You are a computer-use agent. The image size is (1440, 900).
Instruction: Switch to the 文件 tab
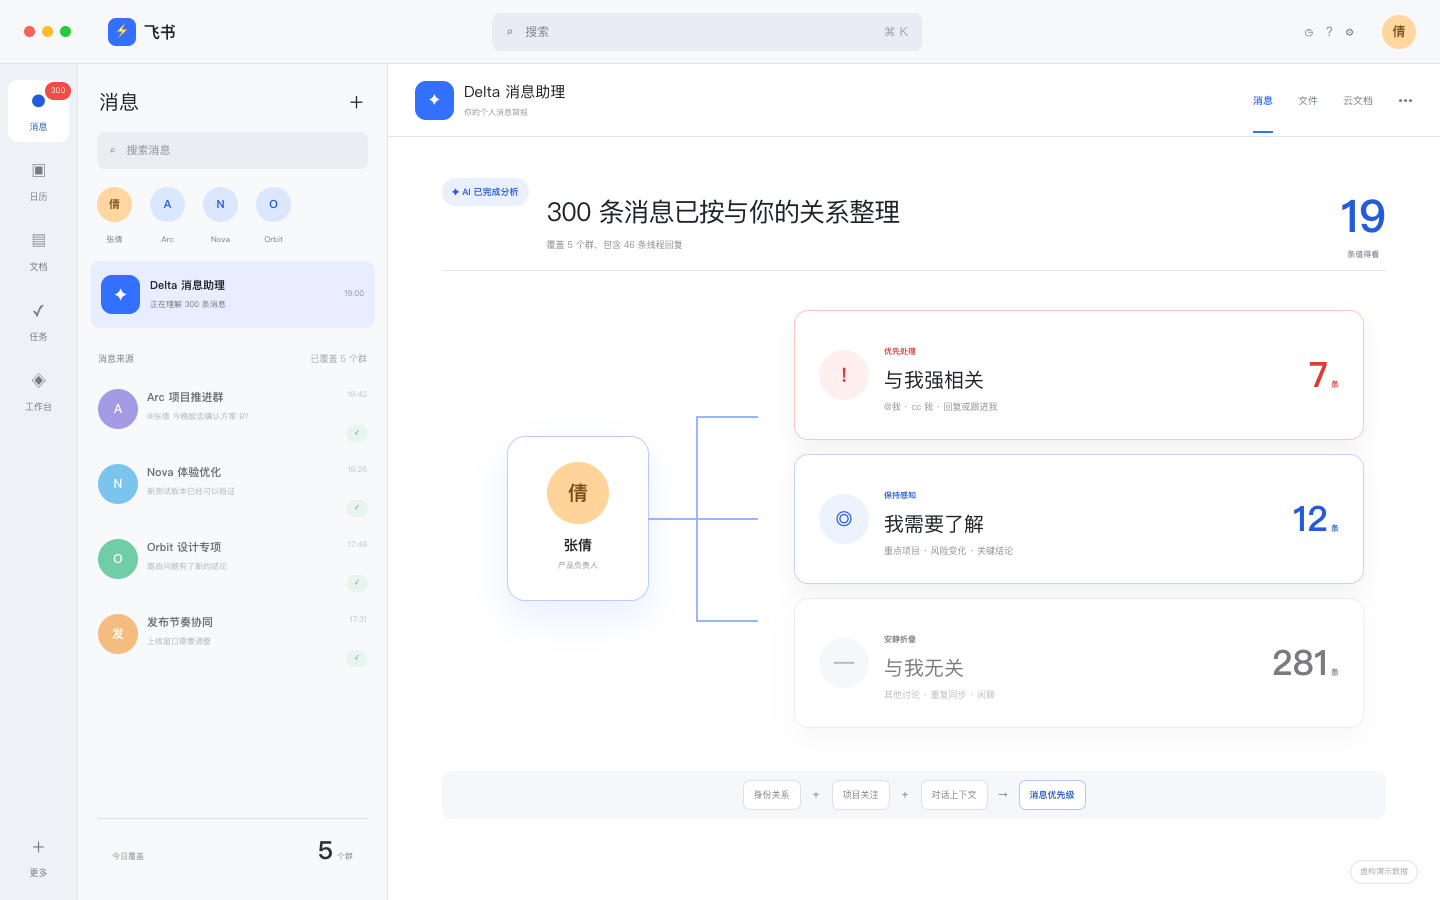1308,100
